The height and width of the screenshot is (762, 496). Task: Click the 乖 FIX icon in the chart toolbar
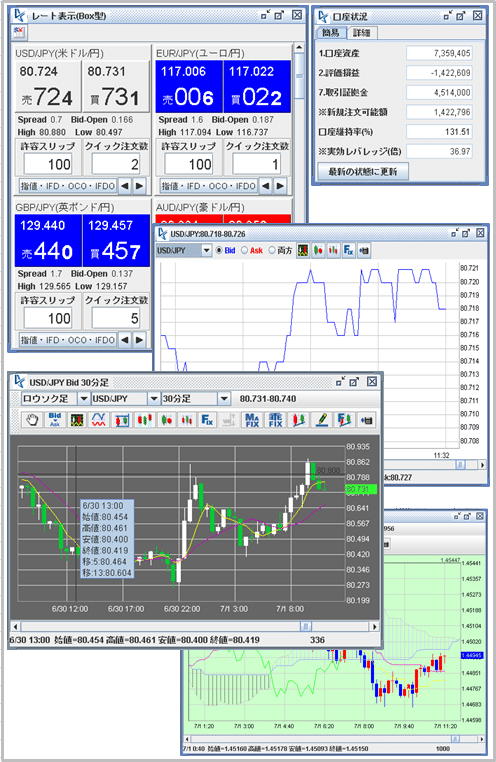(275, 419)
